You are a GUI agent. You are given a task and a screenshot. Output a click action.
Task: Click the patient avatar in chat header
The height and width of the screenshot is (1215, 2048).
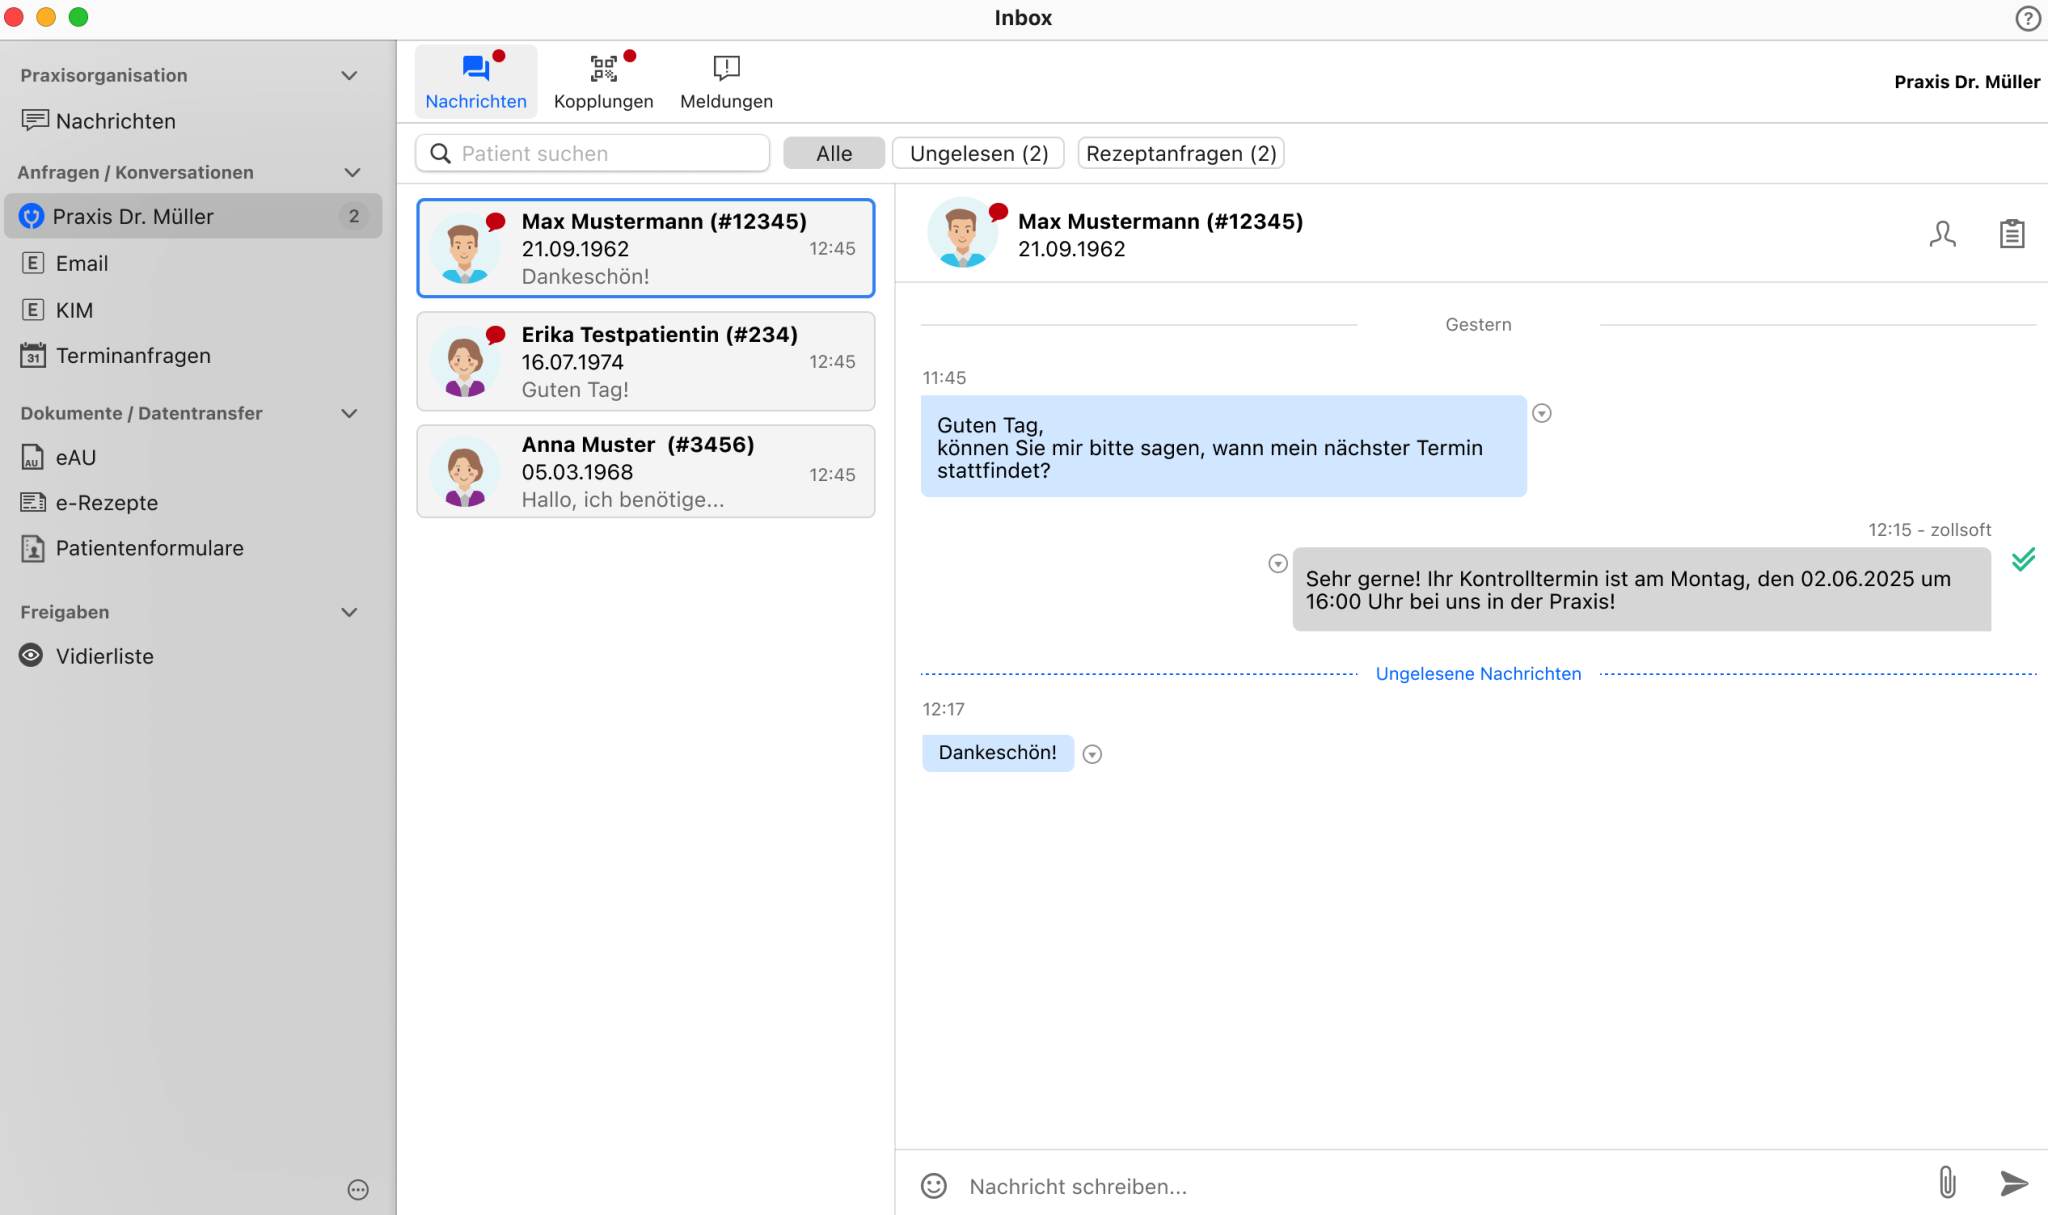tap(962, 233)
